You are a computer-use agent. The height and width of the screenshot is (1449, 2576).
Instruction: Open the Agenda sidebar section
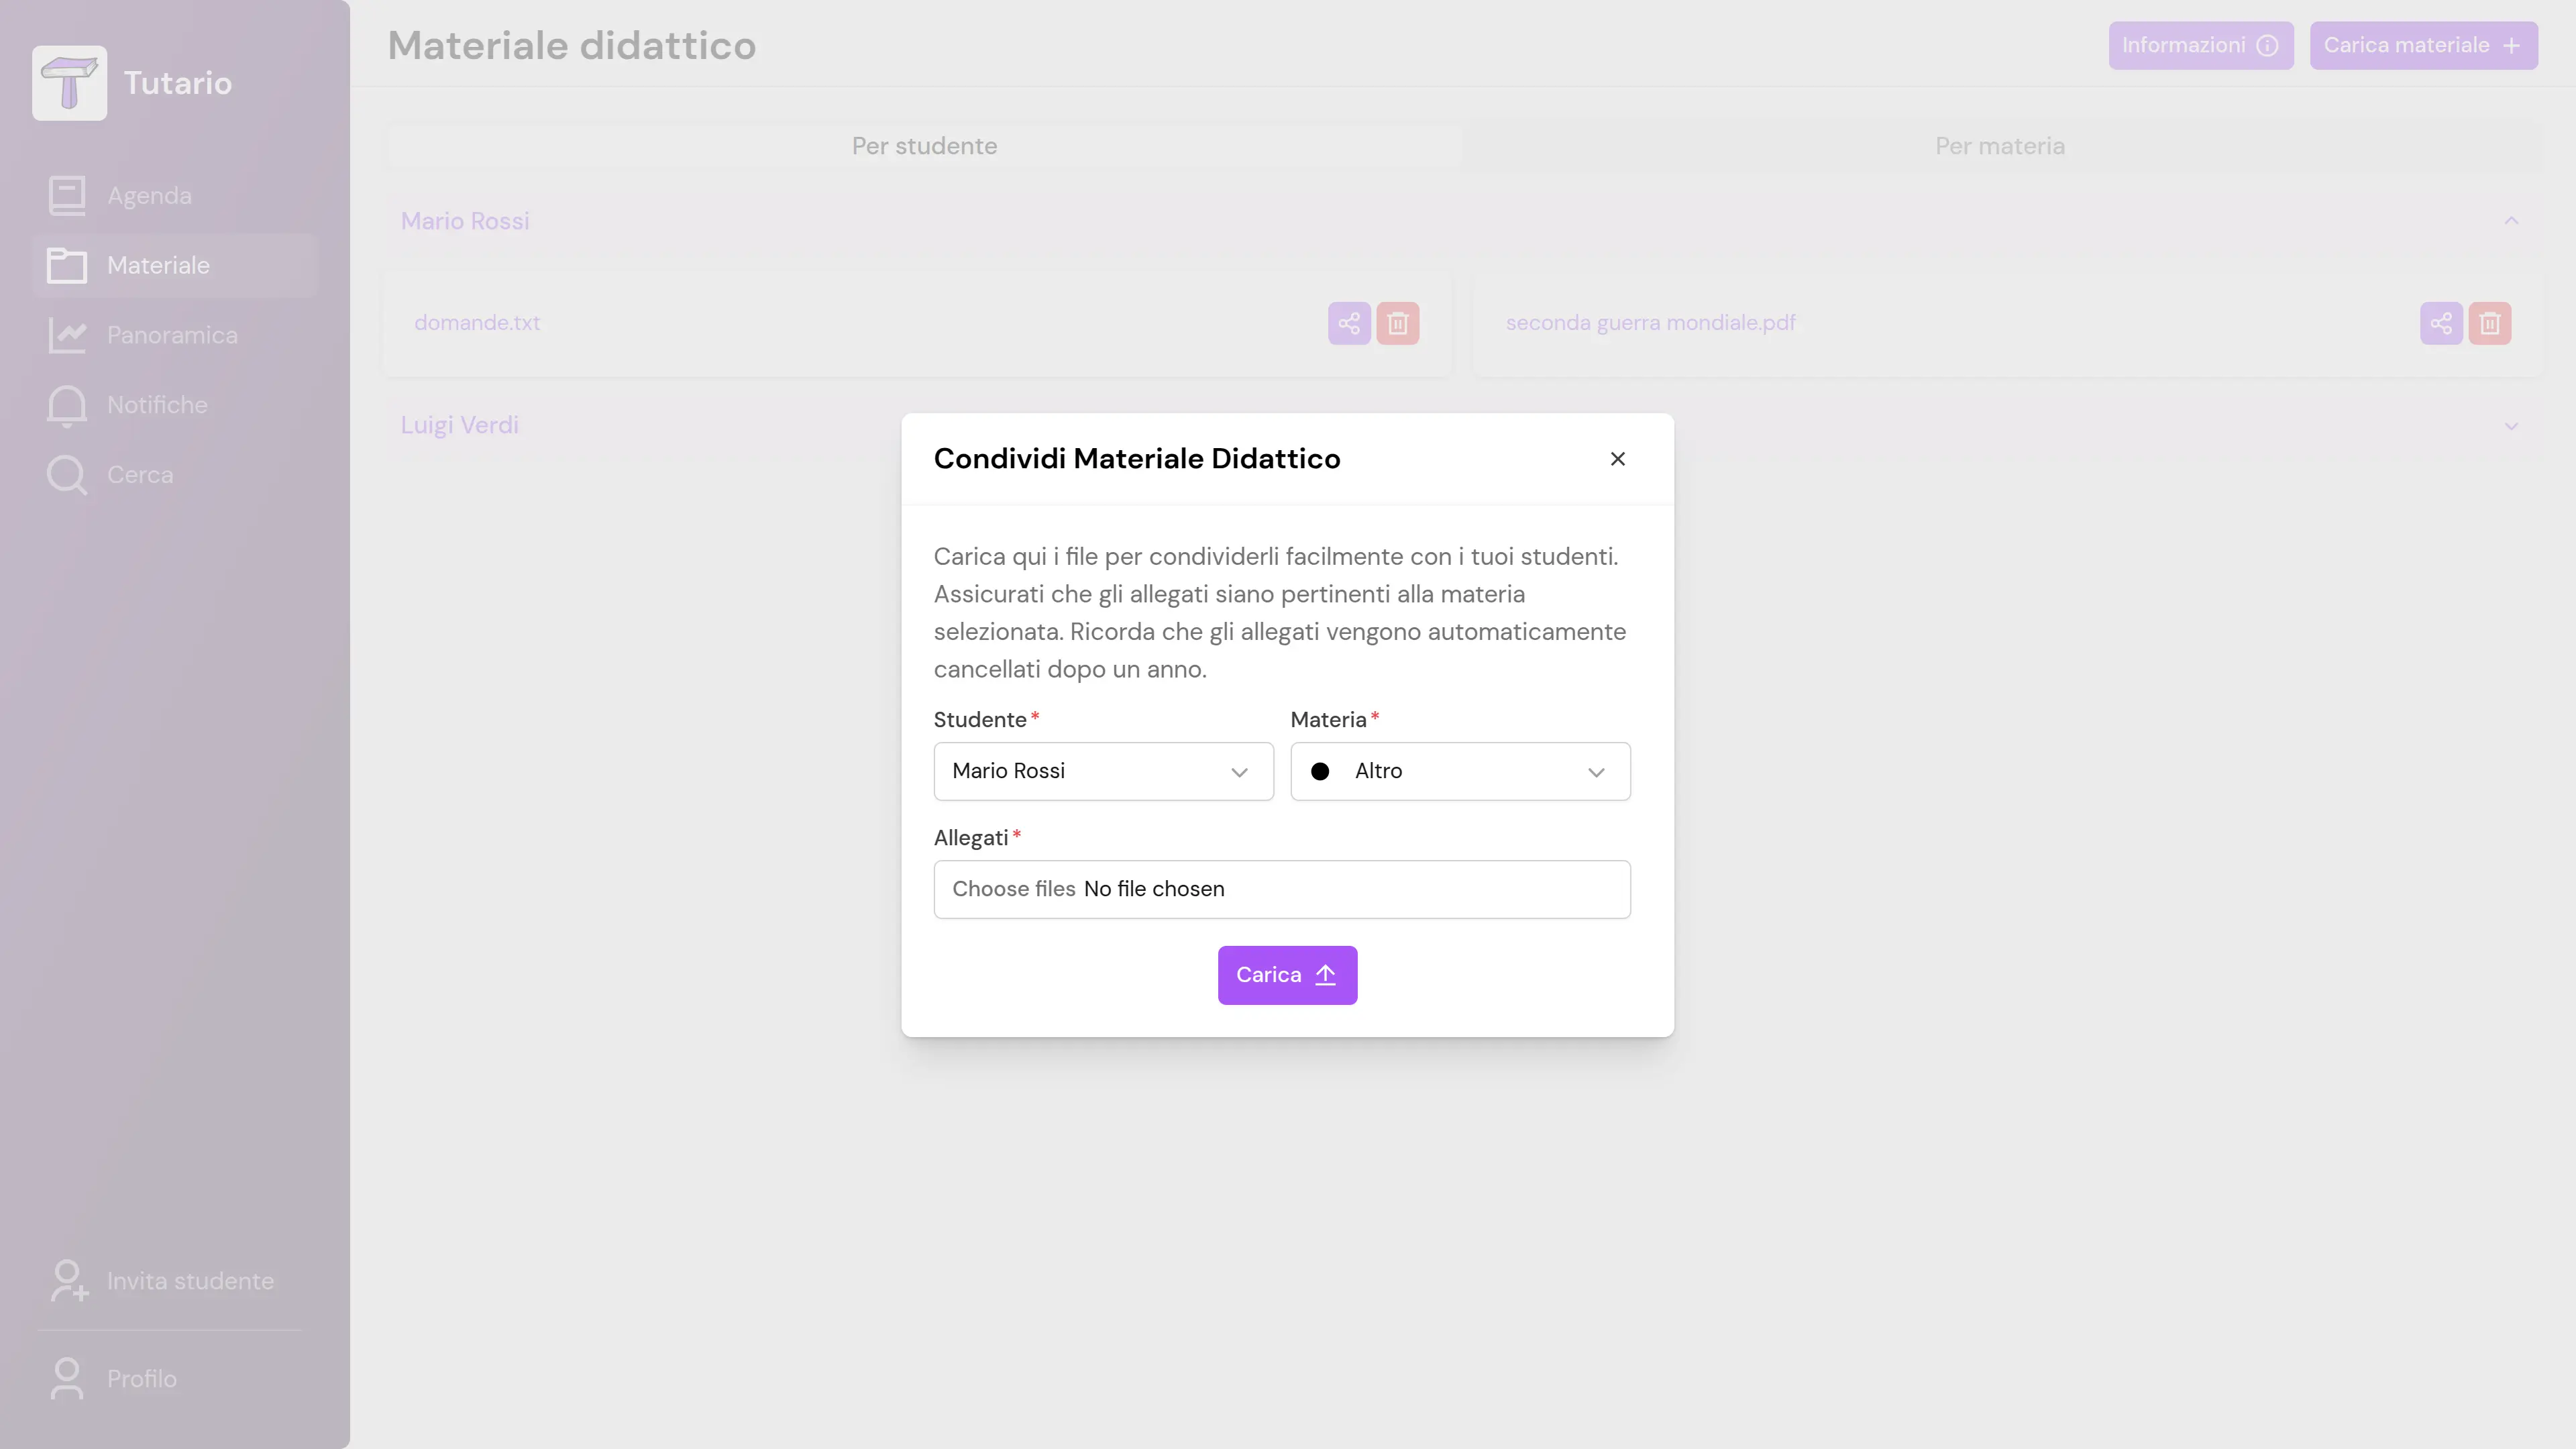(x=148, y=196)
